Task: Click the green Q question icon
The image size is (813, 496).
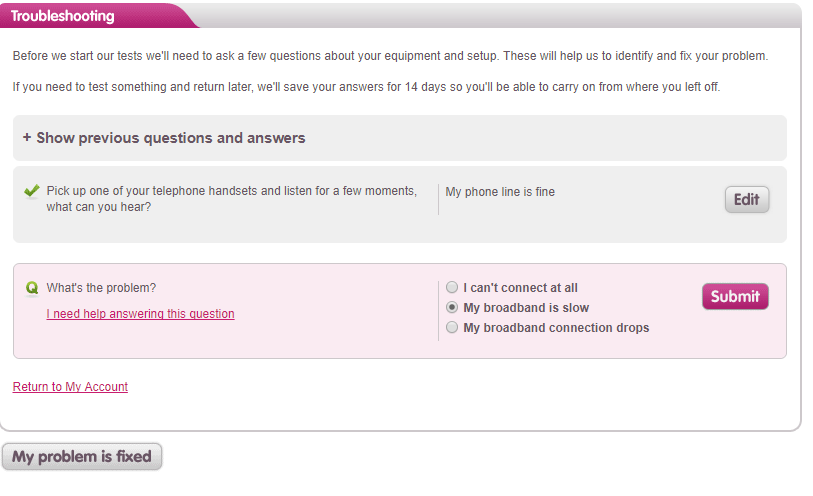Action: pyautogui.click(x=32, y=289)
